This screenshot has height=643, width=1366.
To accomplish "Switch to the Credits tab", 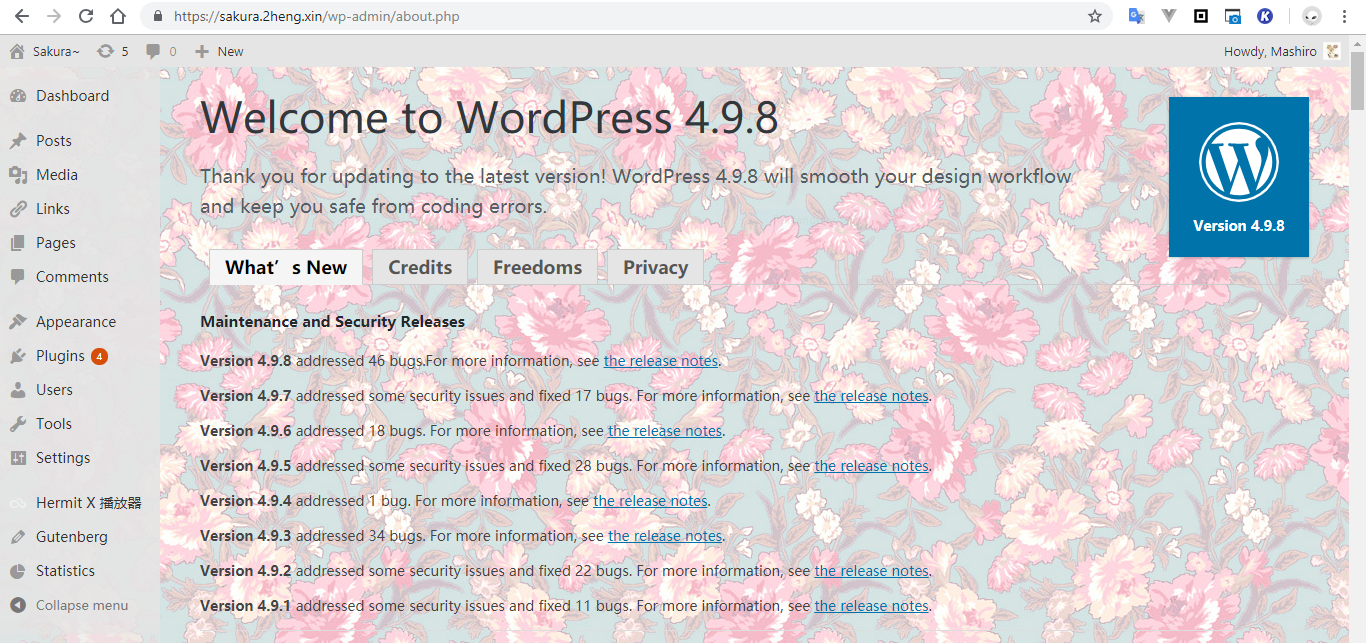I will (x=420, y=267).
